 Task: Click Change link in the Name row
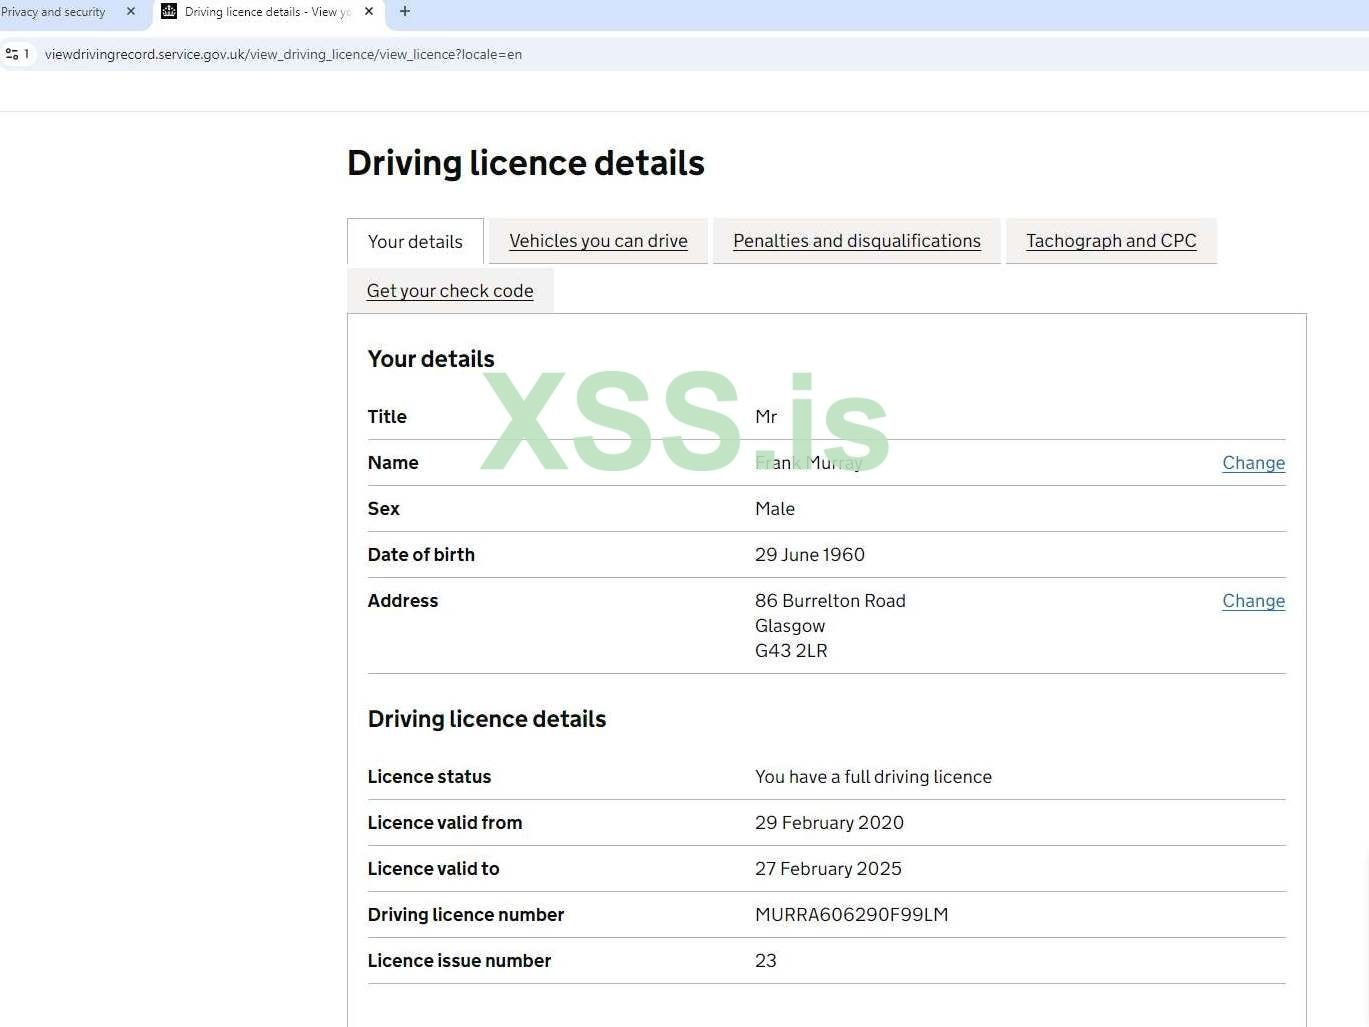pos(1253,463)
